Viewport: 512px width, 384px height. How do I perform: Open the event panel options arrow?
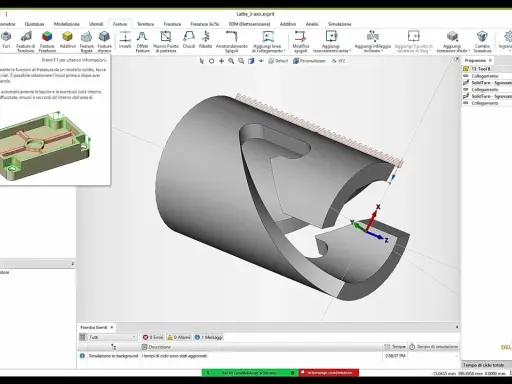[457, 327]
